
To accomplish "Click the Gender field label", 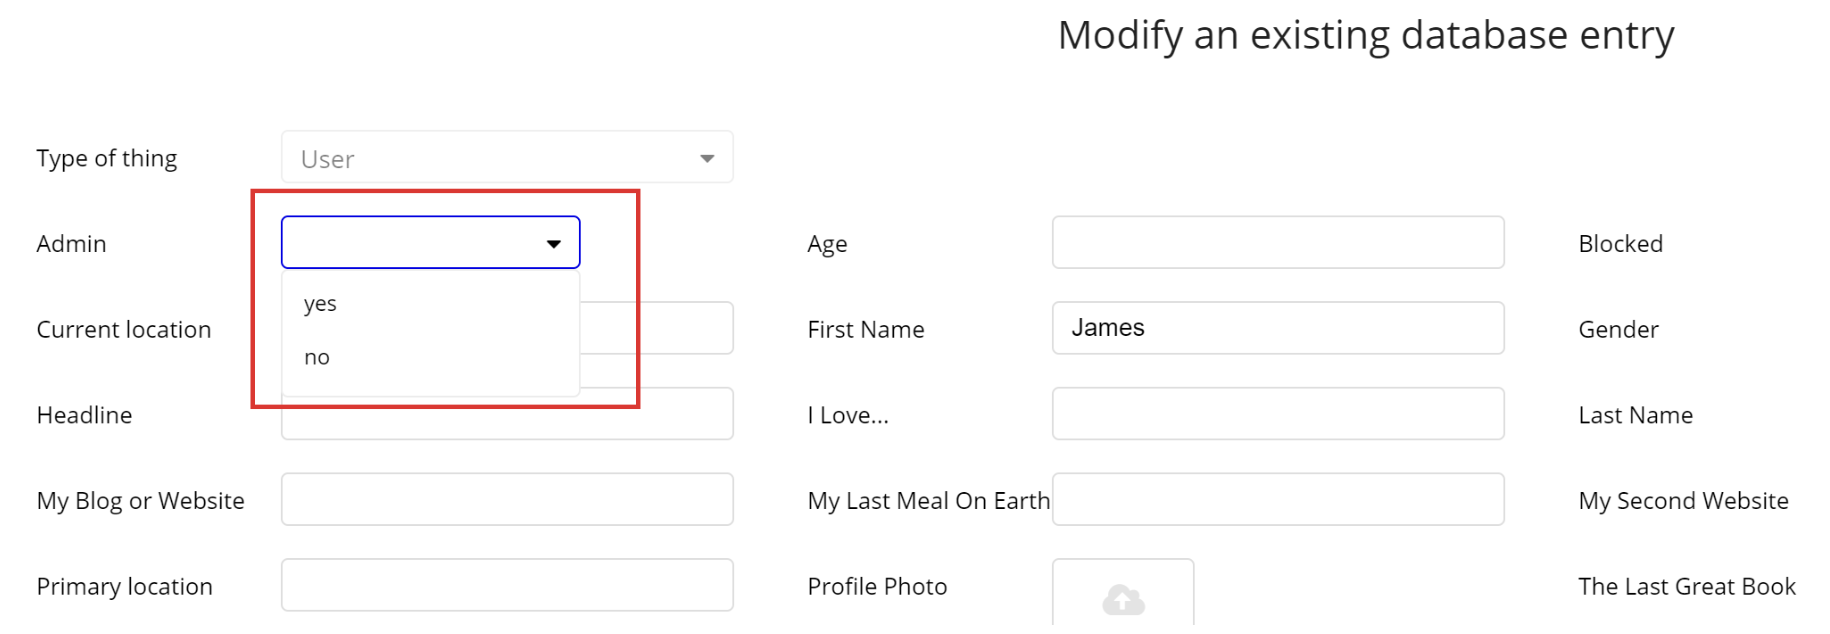I will pos(1618,330).
